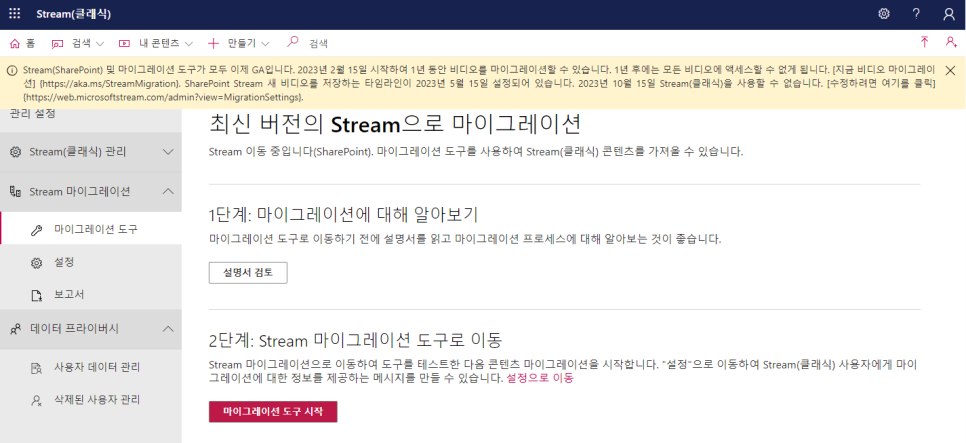Click the plus icon beside 만들기

213,43
